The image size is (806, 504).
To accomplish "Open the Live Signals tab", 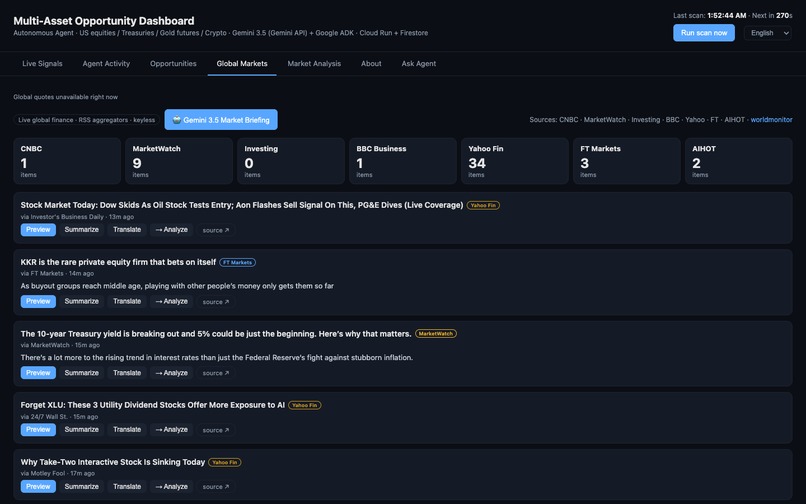I will (x=42, y=64).
